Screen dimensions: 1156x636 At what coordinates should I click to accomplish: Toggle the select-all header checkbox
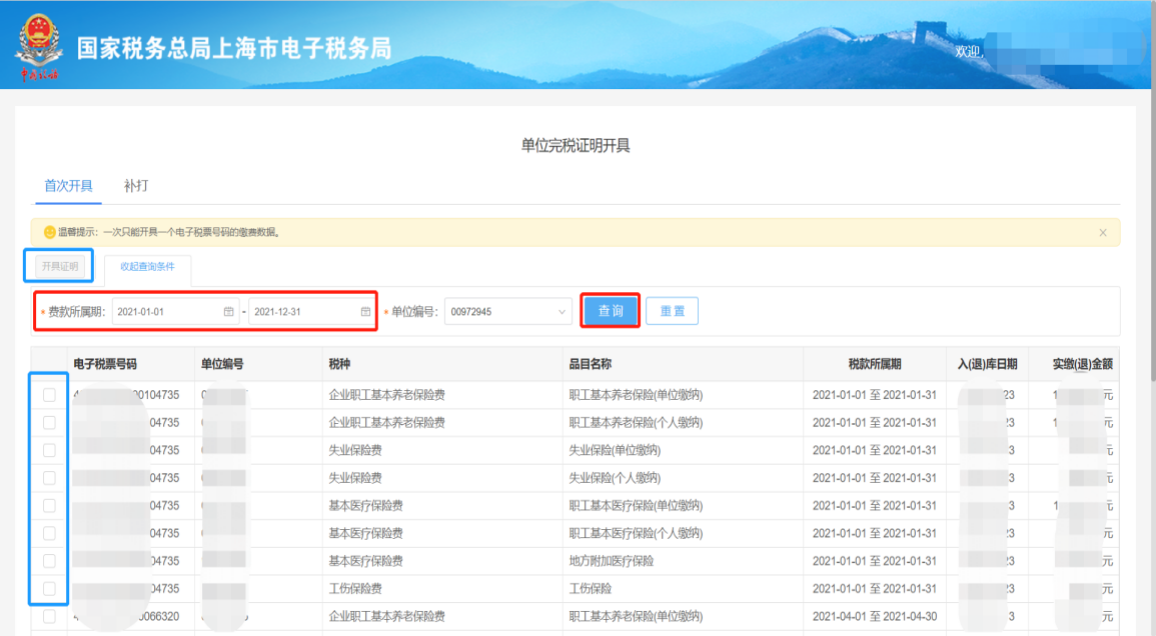tap(49, 365)
